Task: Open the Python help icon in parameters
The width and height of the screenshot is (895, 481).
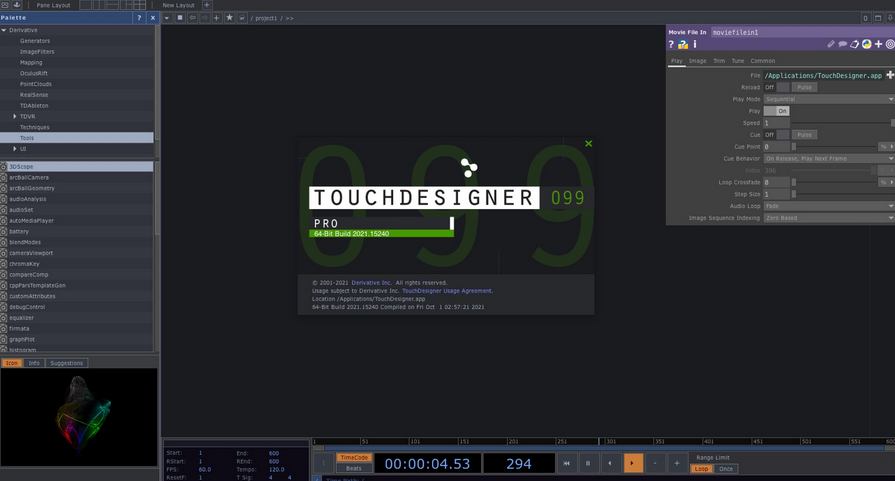Action: coord(683,45)
